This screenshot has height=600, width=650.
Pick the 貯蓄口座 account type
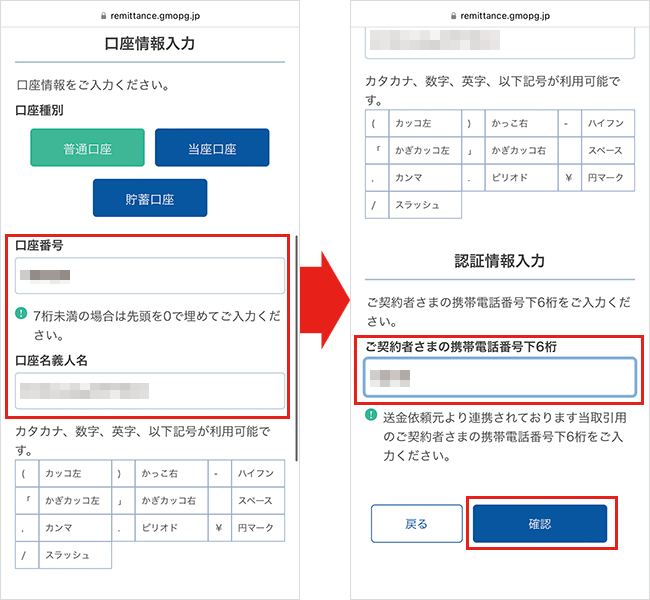150,198
